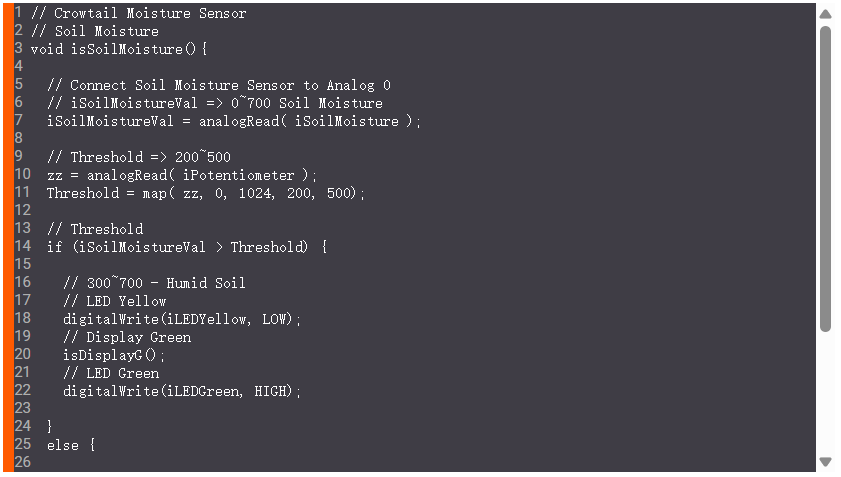
Task: Click the scroll down arrow
Action: coord(825,462)
